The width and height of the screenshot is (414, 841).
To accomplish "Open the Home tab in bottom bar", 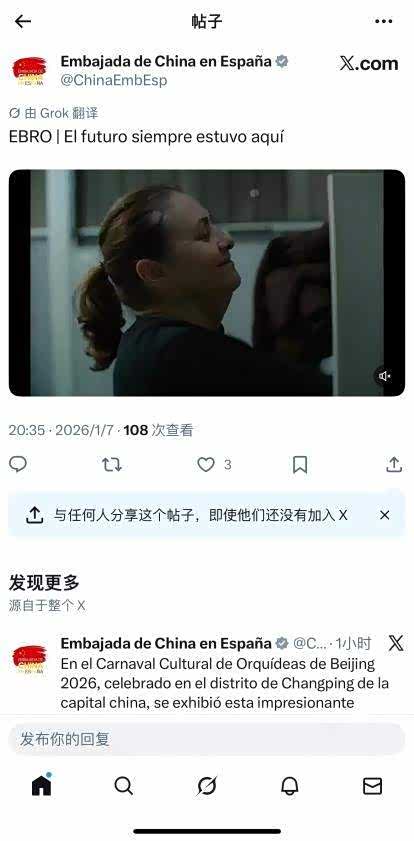I will [x=41, y=786].
